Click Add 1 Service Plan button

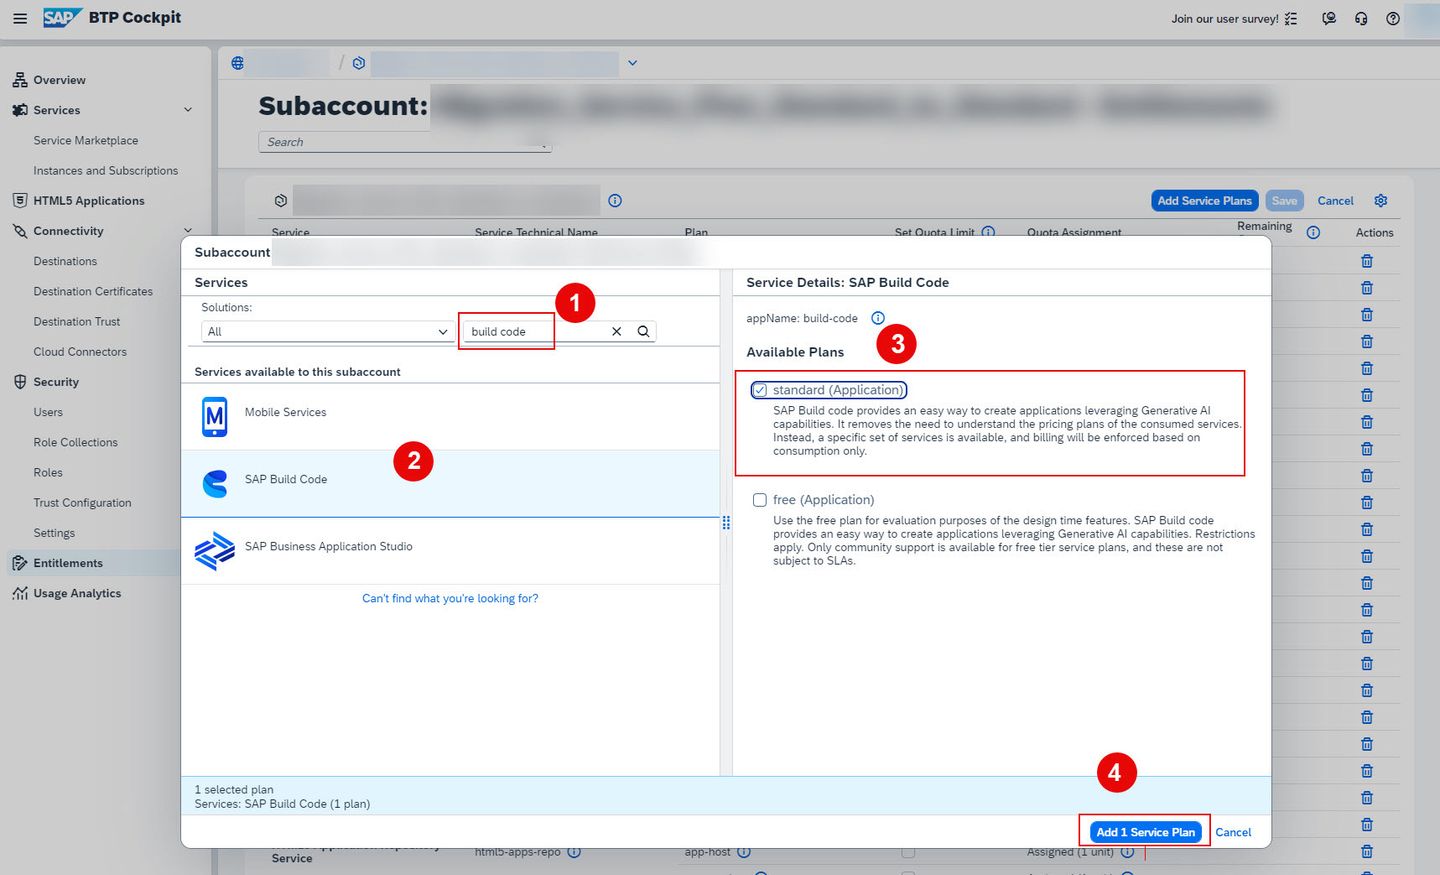click(x=1145, y=832)
